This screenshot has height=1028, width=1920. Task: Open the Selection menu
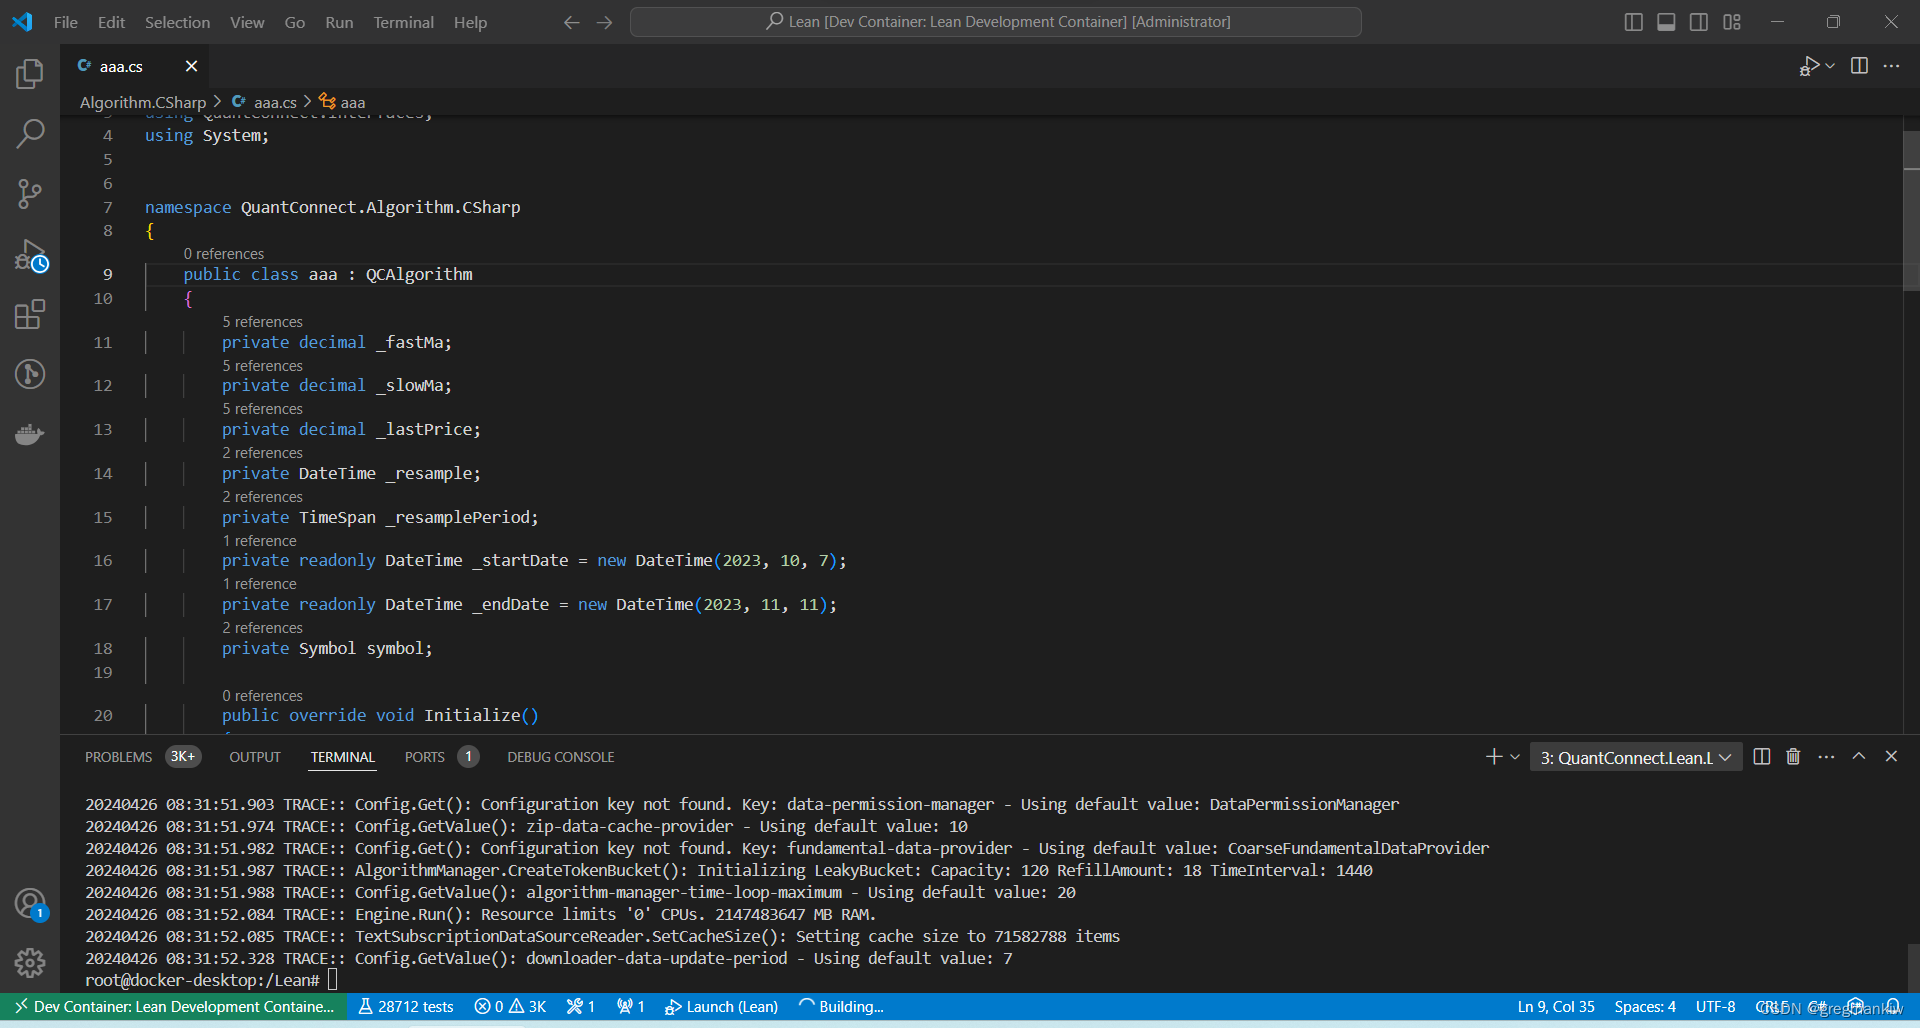(177, 22)
